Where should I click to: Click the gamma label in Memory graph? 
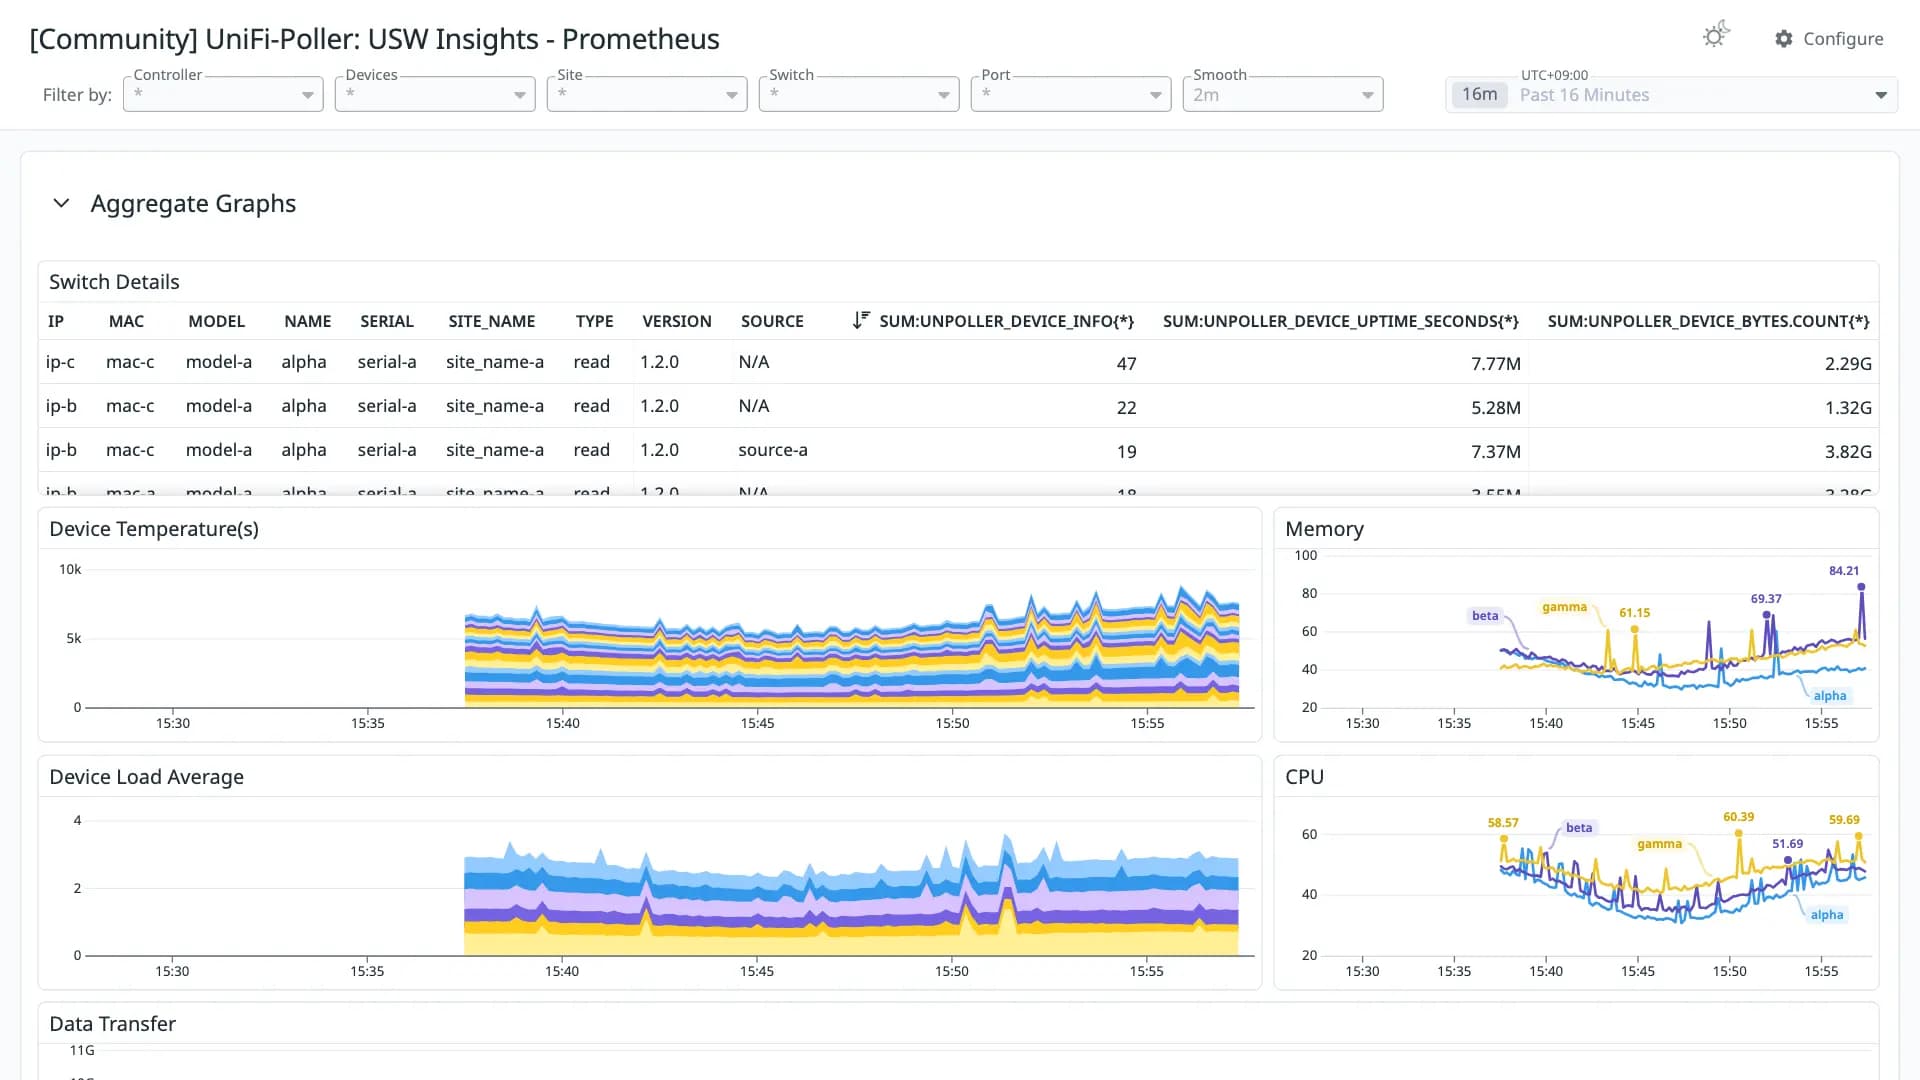(1564, 607)
